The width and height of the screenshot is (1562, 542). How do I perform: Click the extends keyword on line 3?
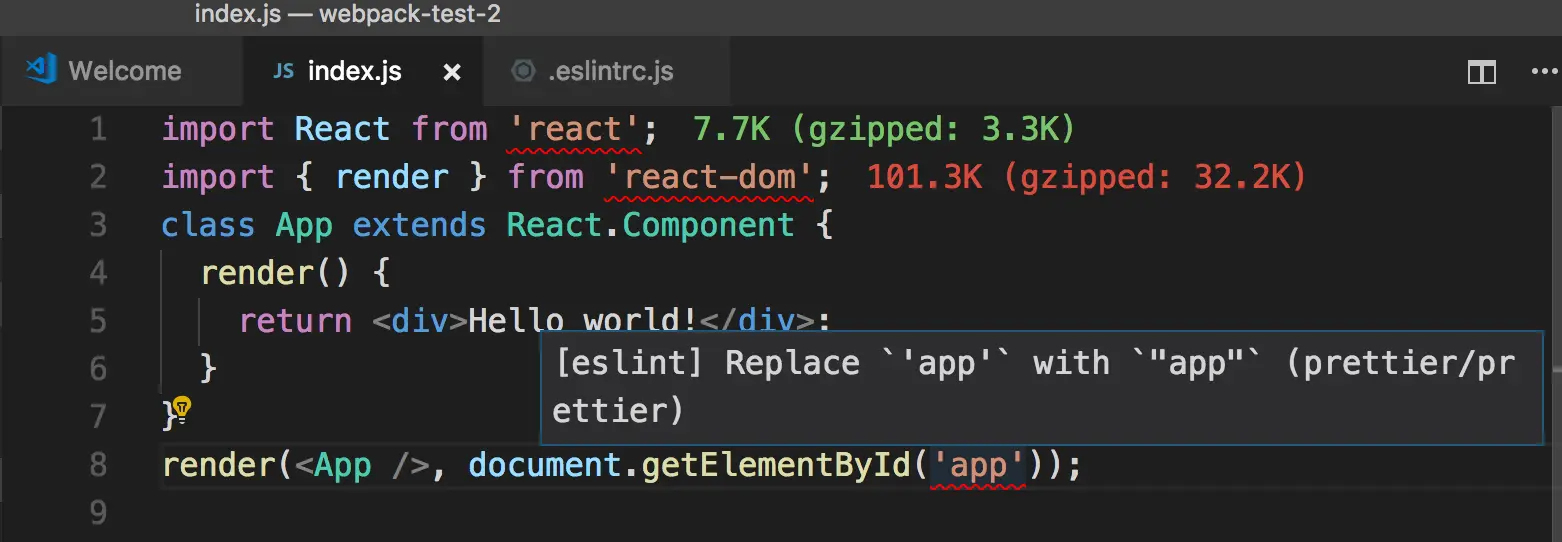coord(419,226)
